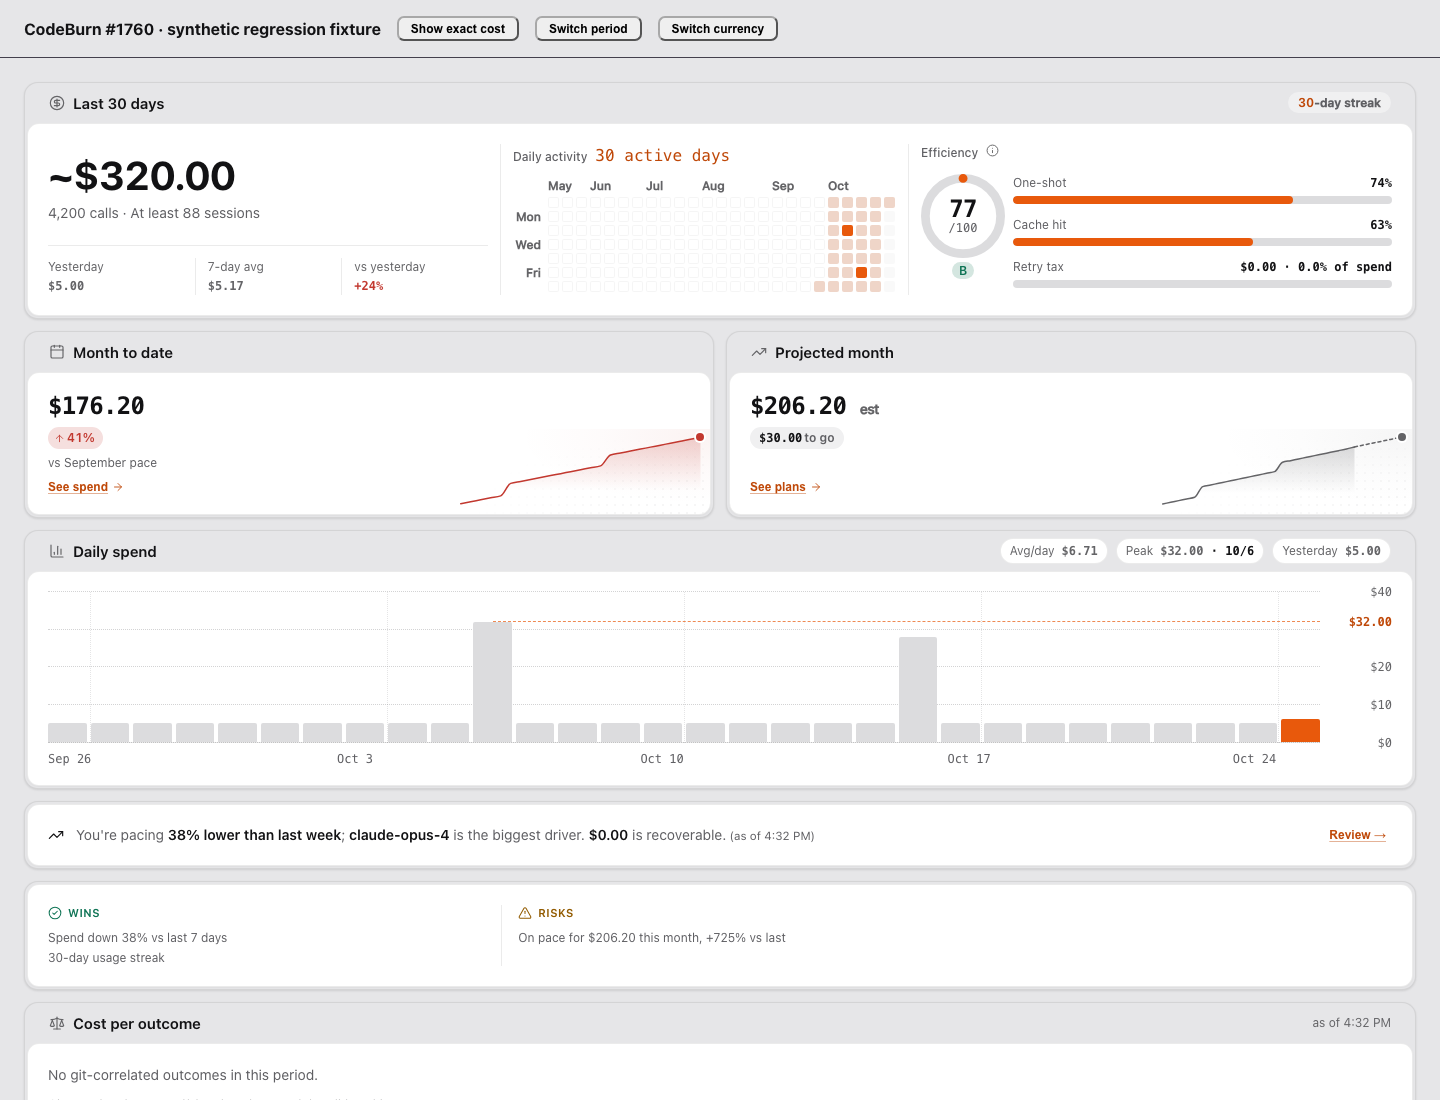This screenshot has height=1100, width=1440.
Task: Click the $30.00 to go badge
Action: (x=797, y=438)
